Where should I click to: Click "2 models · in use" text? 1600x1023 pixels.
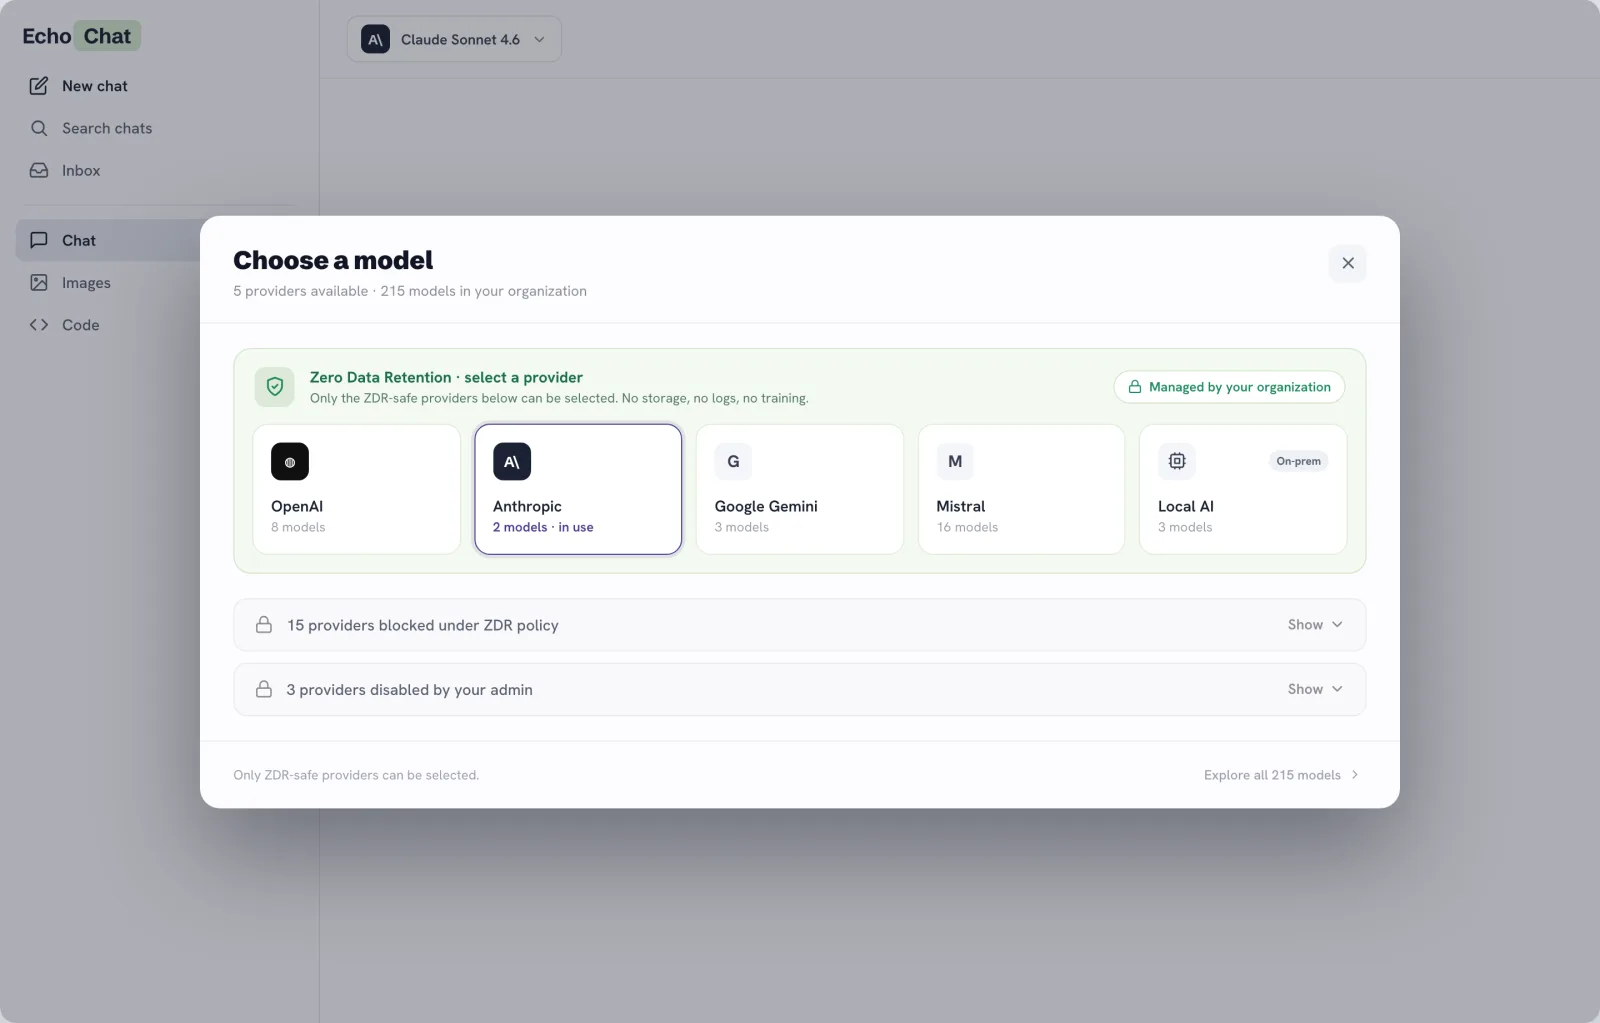543,528
